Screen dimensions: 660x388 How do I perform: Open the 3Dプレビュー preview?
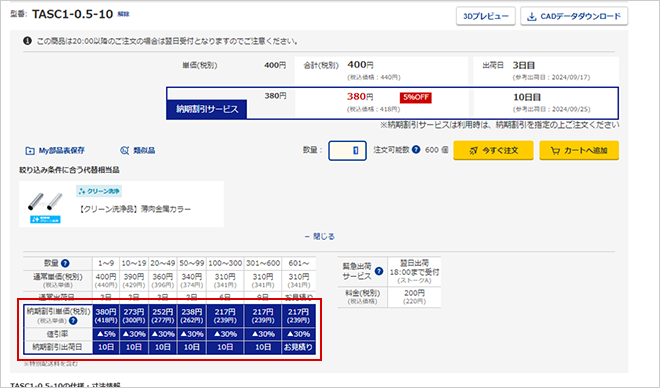tap(486, 16)
